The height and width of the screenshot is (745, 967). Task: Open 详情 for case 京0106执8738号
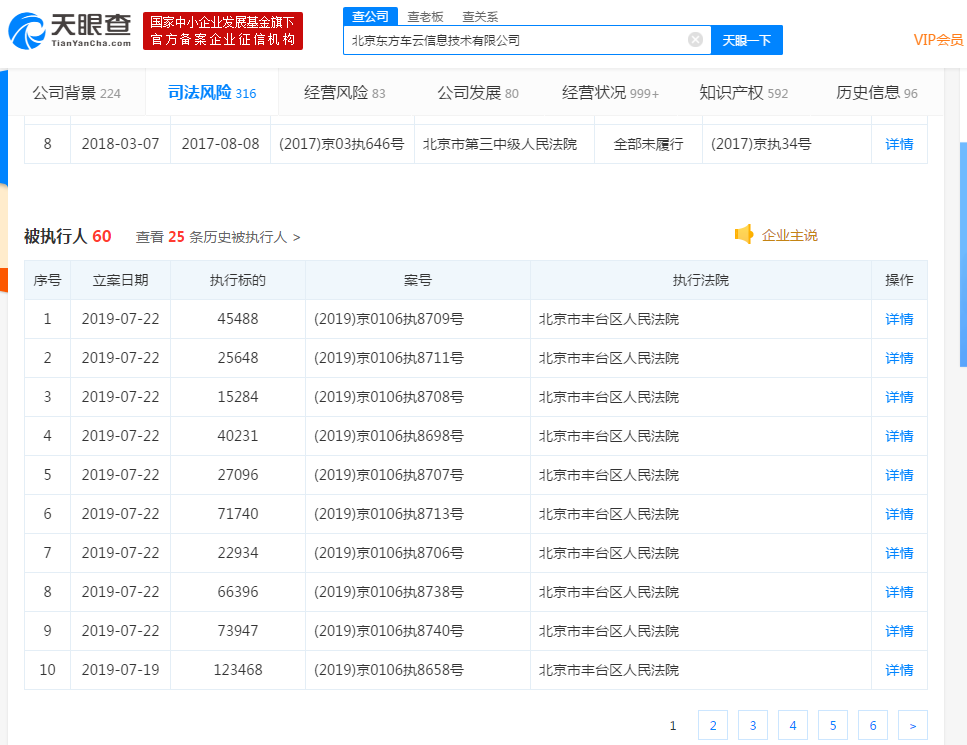point(899,592)
